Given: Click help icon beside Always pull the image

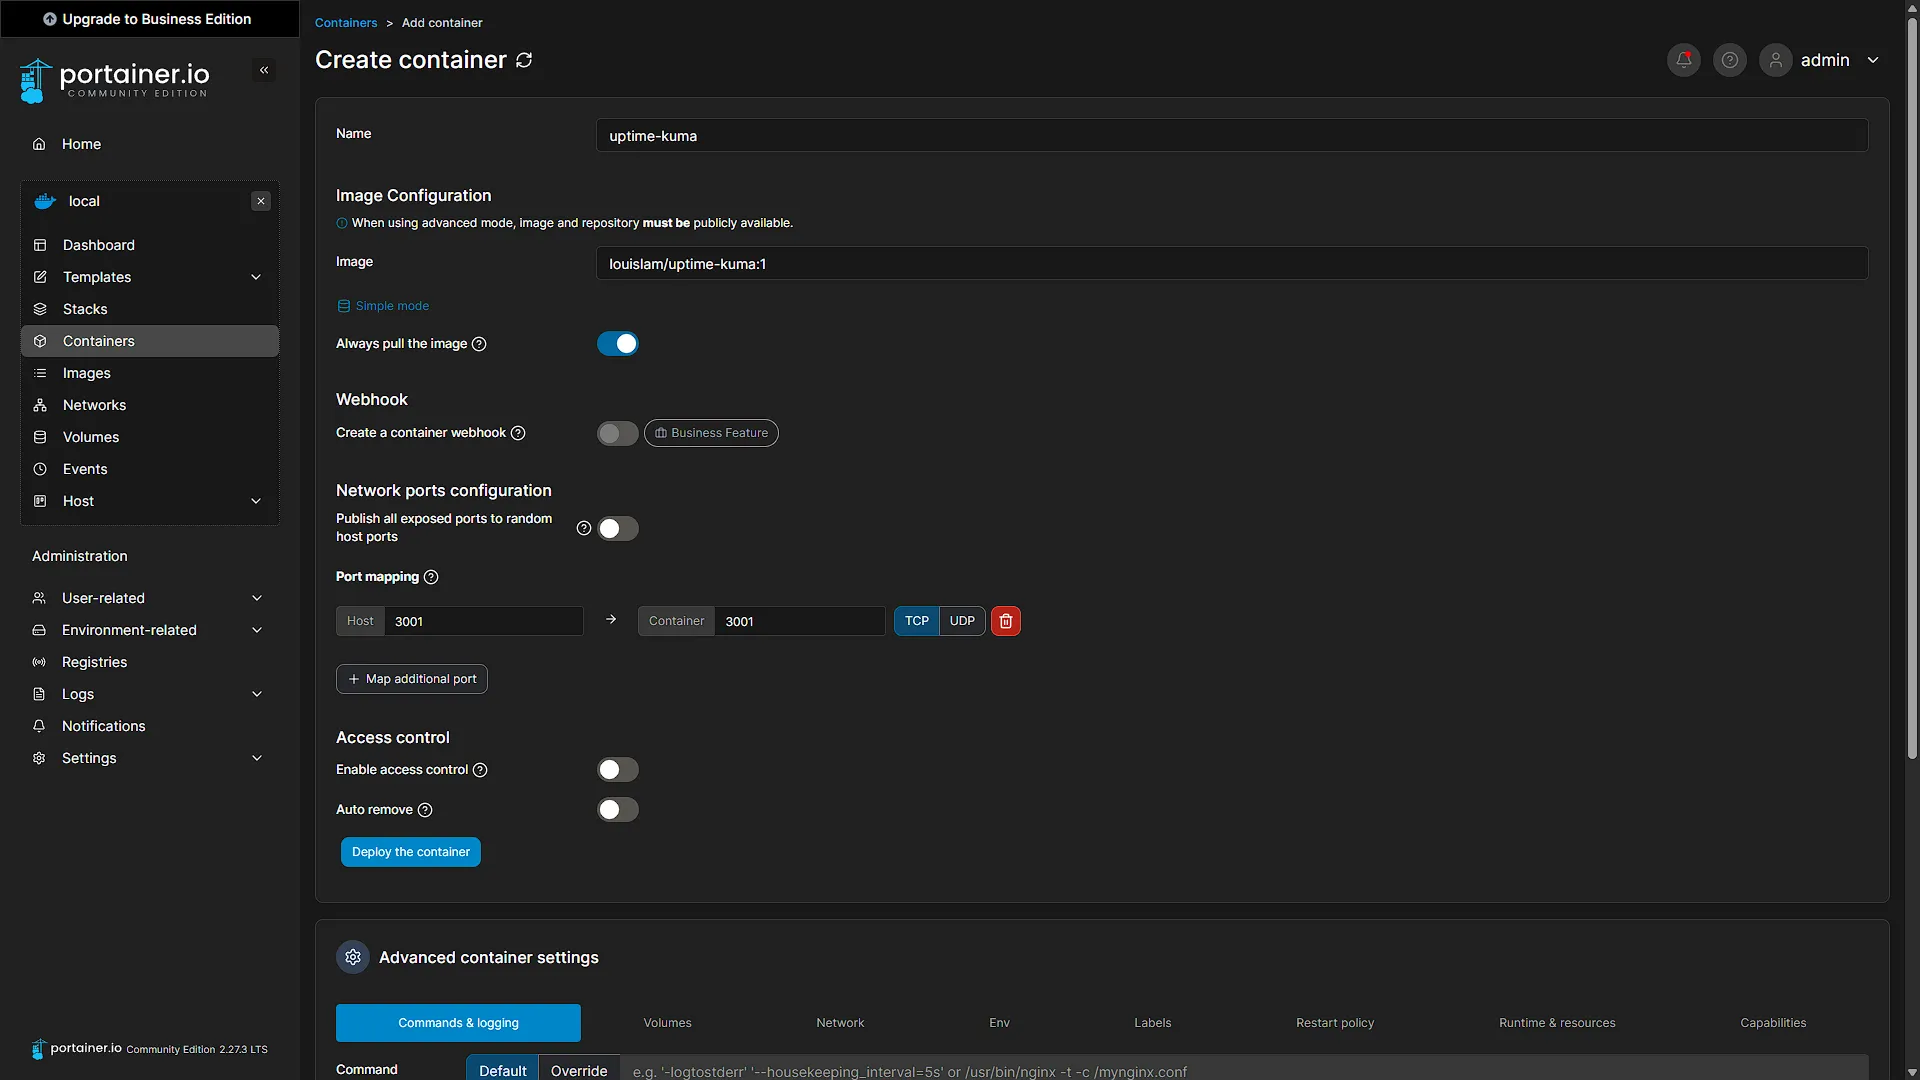Looking at the screenshot, I should 479,344.
